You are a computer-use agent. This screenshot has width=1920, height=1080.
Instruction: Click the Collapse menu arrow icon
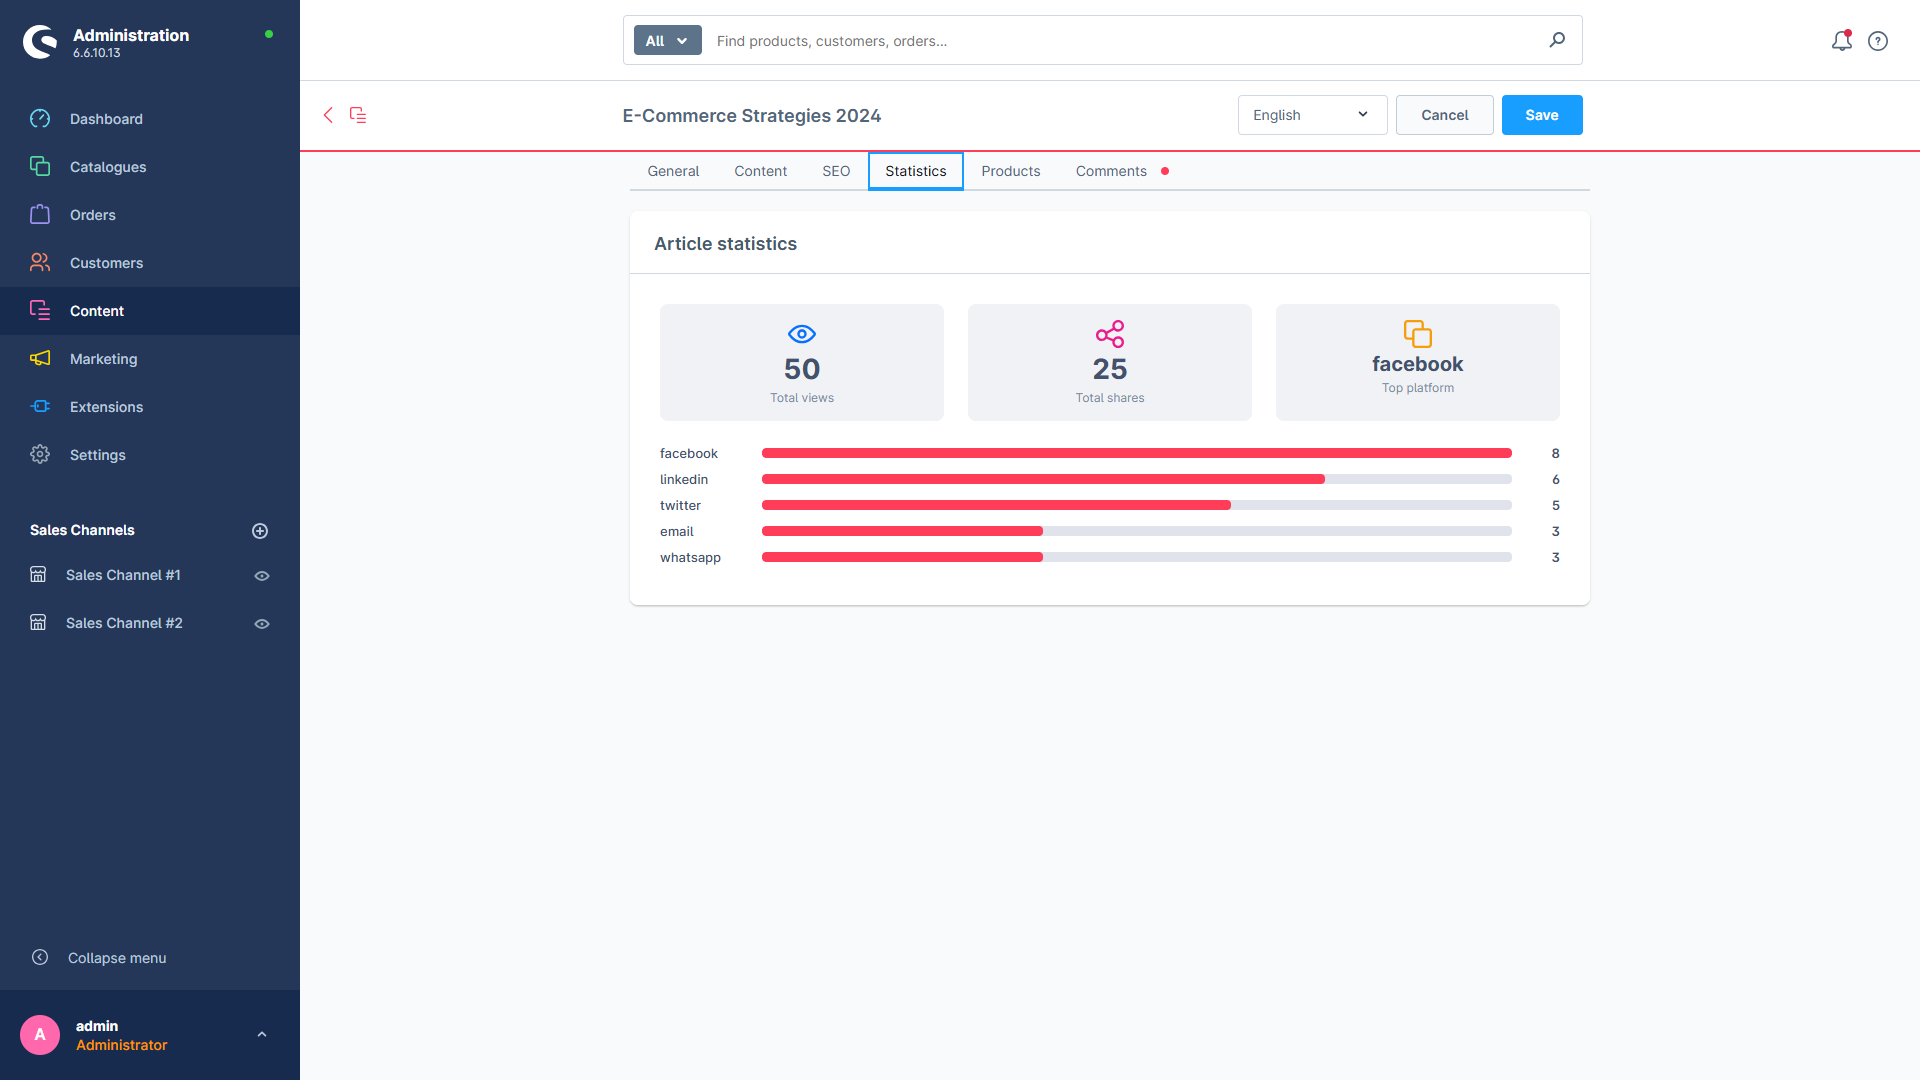click(40, 958)
